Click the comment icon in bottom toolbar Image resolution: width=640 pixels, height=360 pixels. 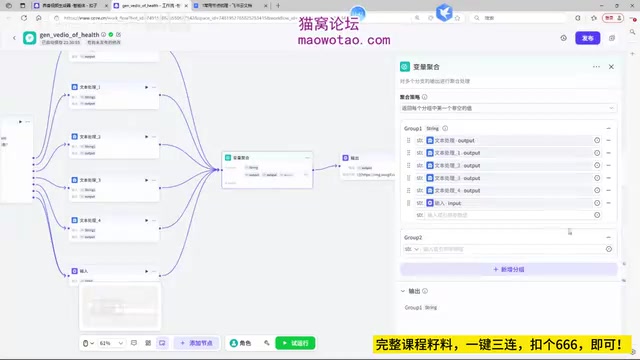pyautogui.click(x=134, y=343)
